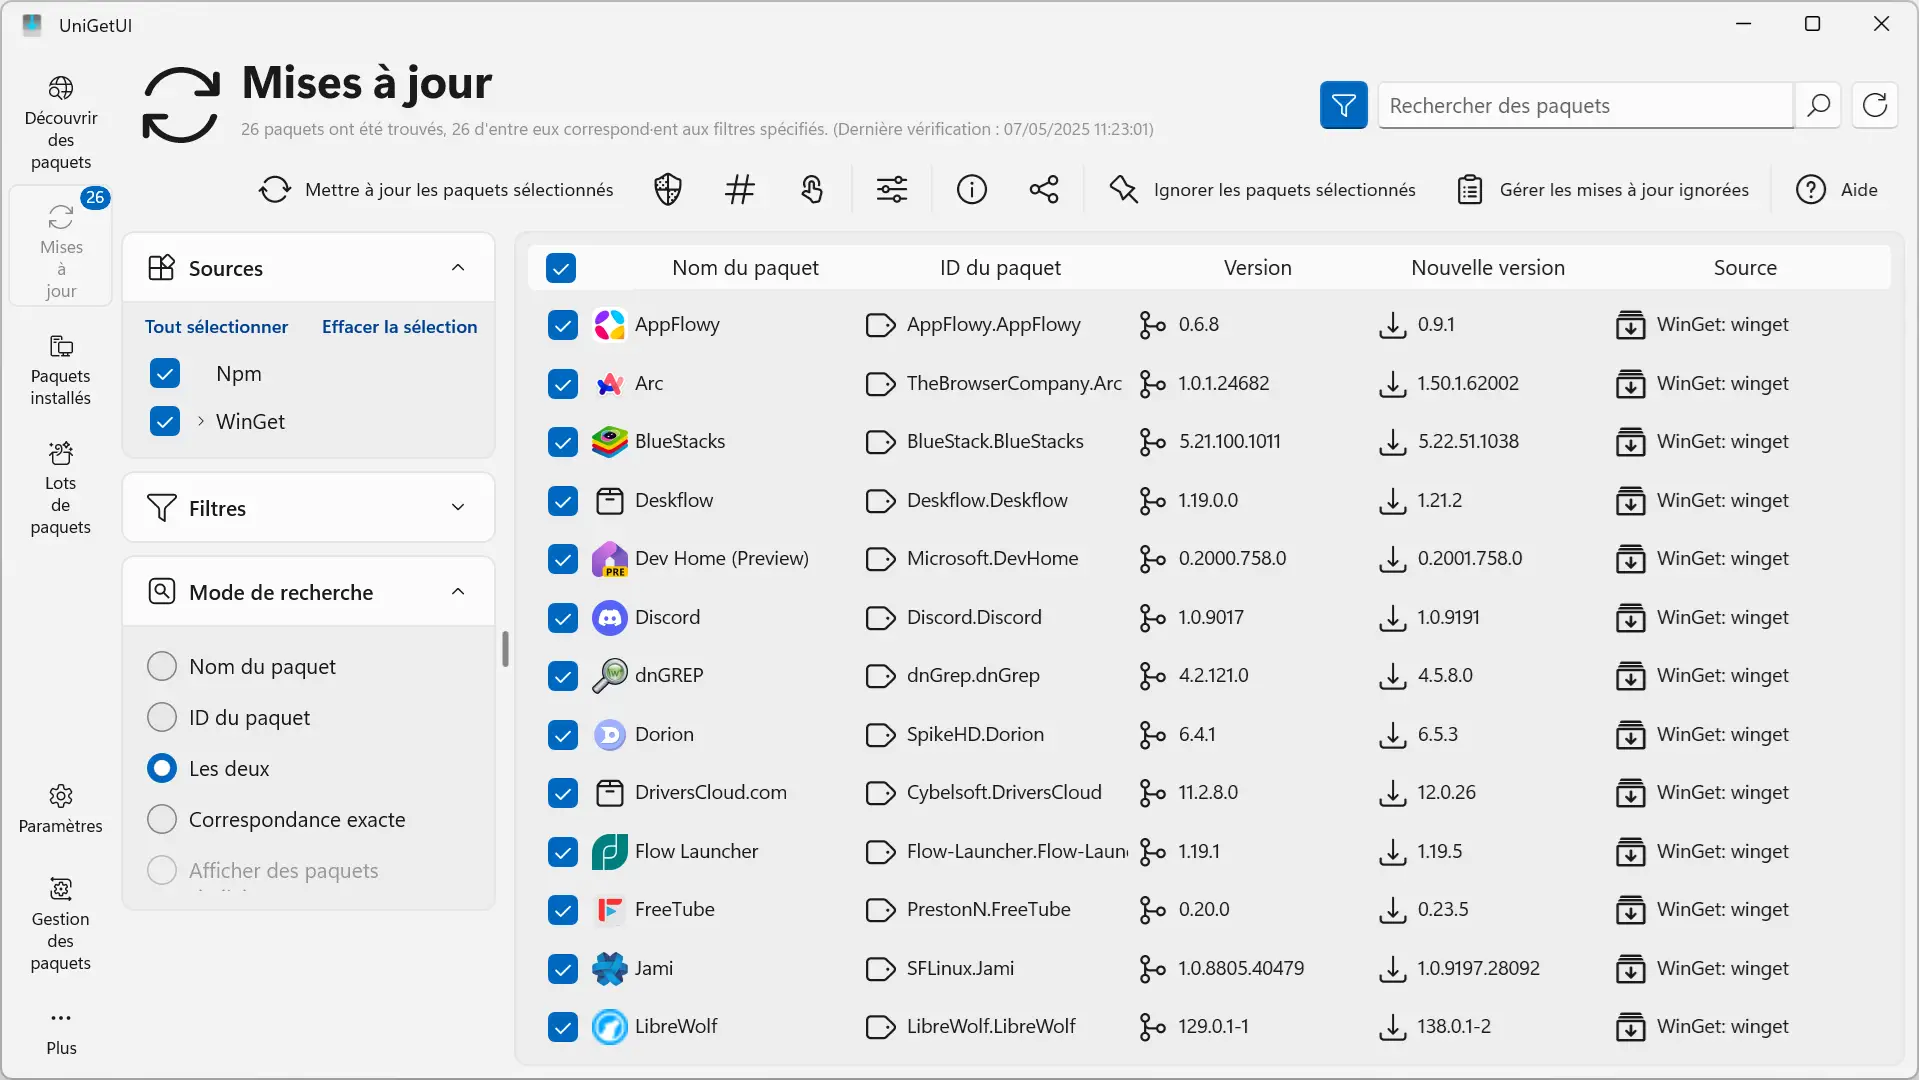Image resolution: width=1920 pixels, height=1080 pixels.
Task: Open the Mises à jour page
Action: click(x=61, y=246)
